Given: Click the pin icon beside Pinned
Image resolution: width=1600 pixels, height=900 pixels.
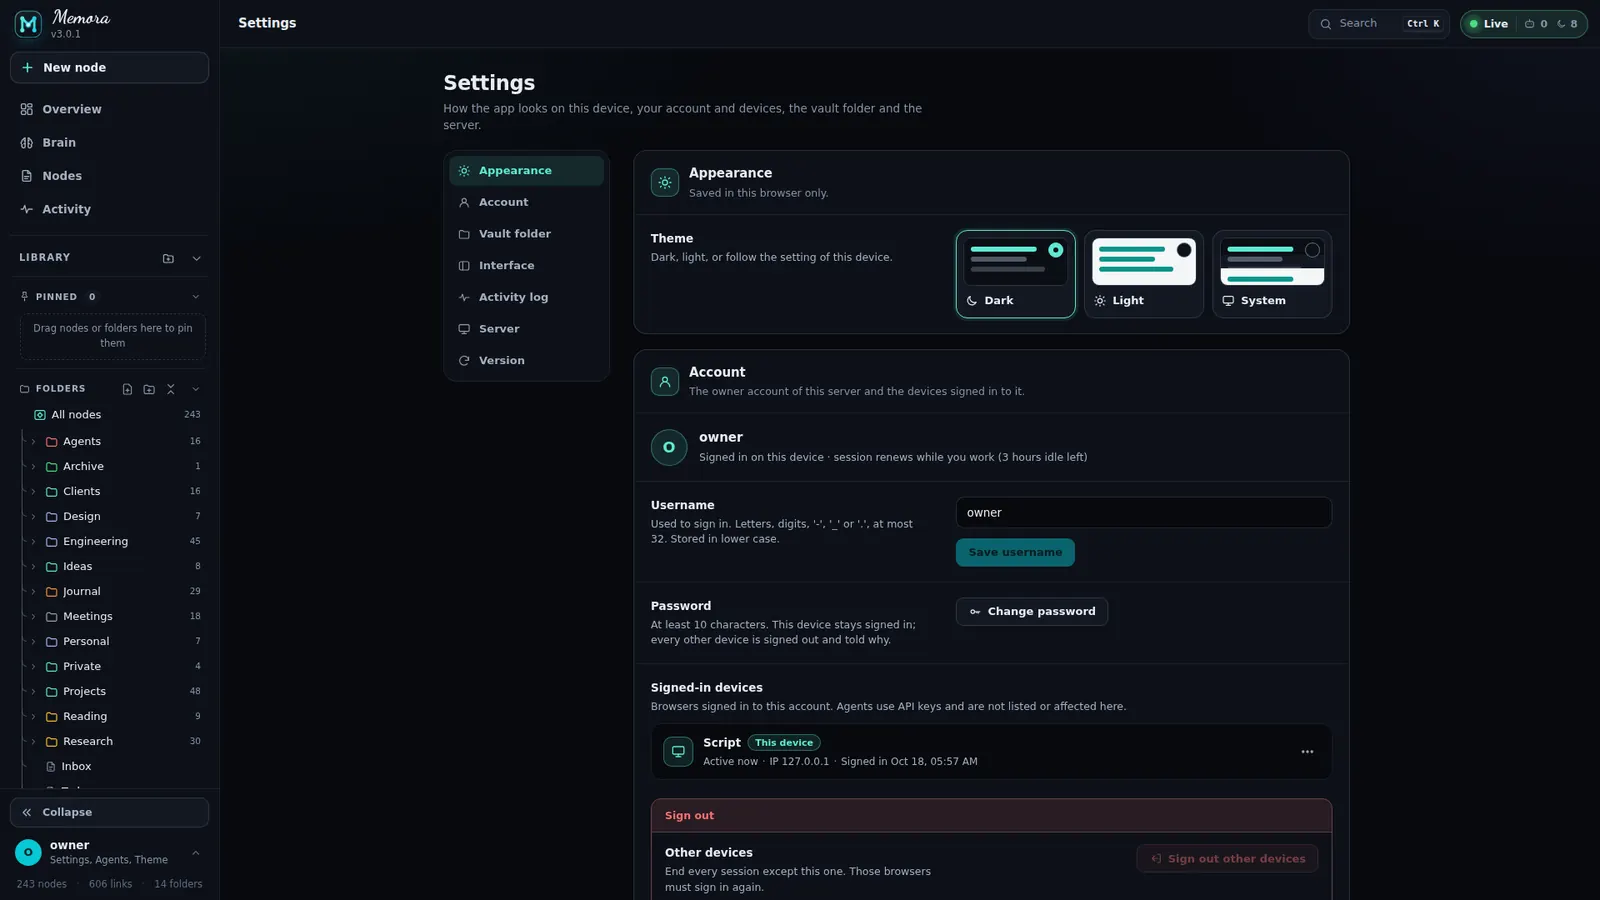Looking at the screenshot, I should 25,297.
